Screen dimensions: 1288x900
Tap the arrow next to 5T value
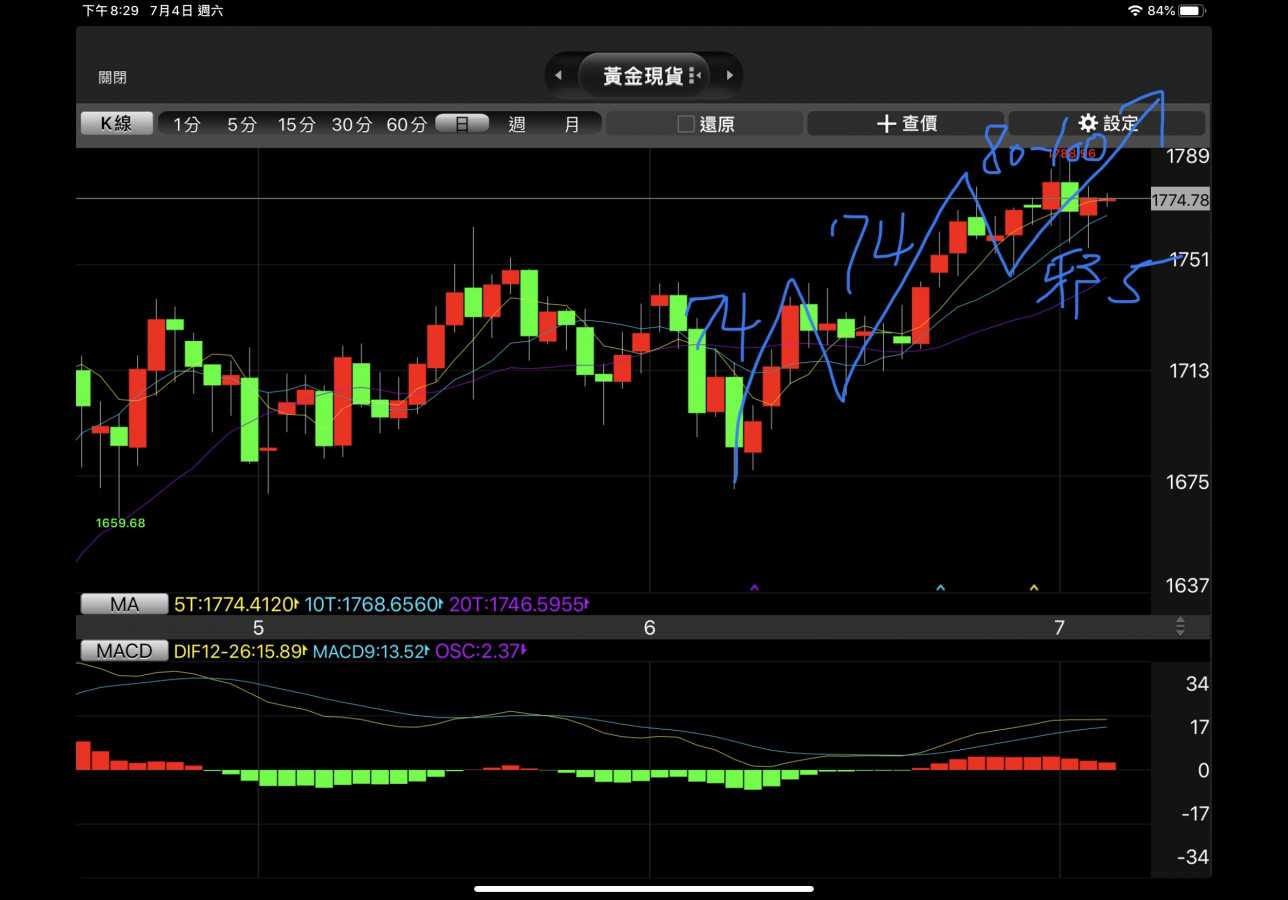pyautogui.click(x=297, y=604)
